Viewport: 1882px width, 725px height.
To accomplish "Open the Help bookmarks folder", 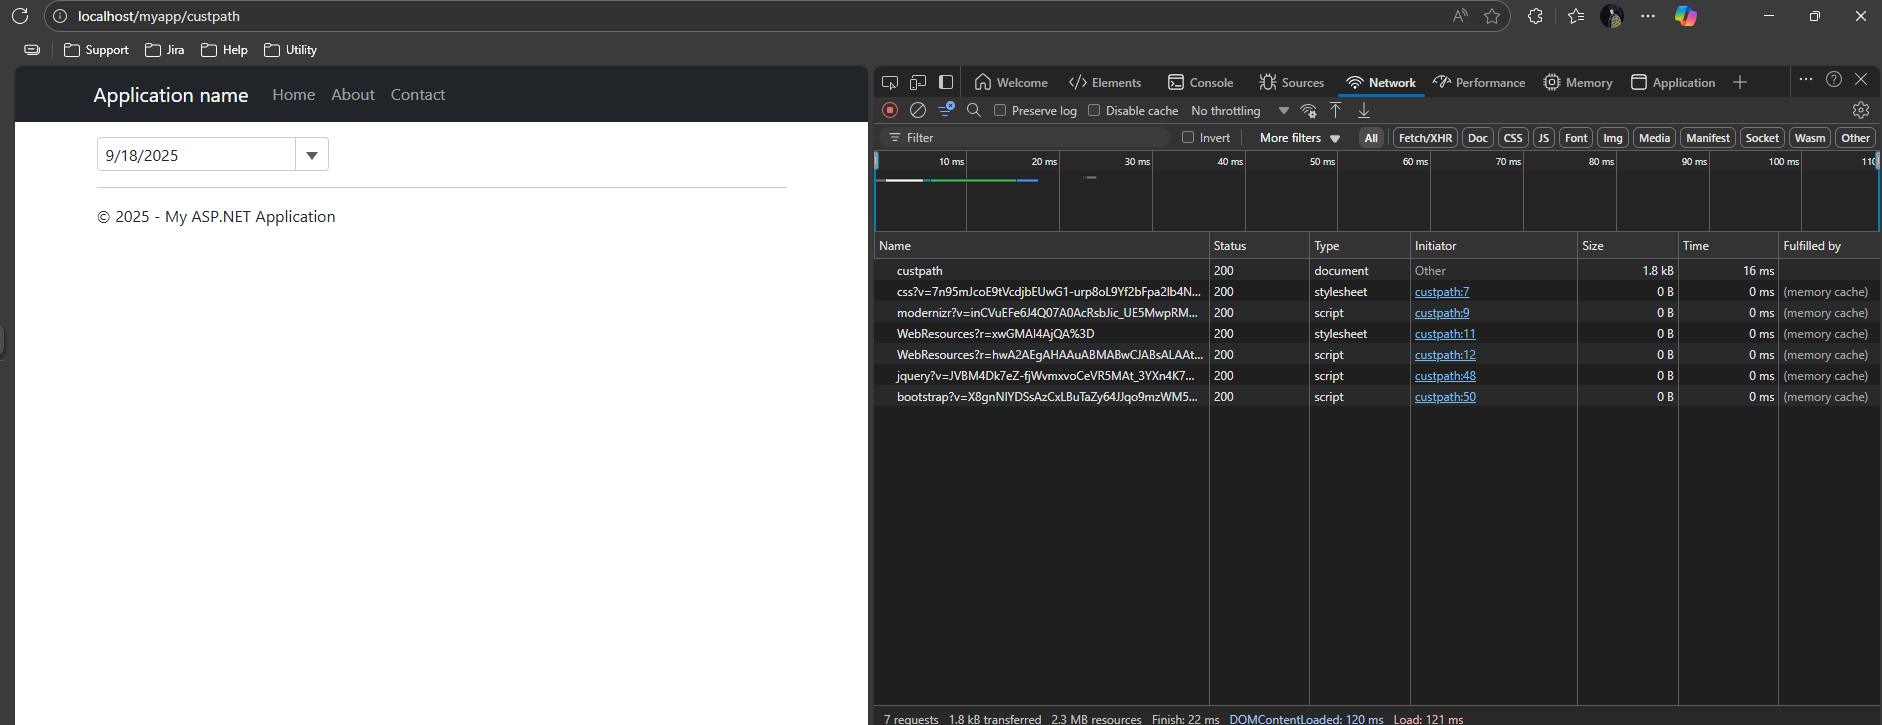I will point(224,50).
